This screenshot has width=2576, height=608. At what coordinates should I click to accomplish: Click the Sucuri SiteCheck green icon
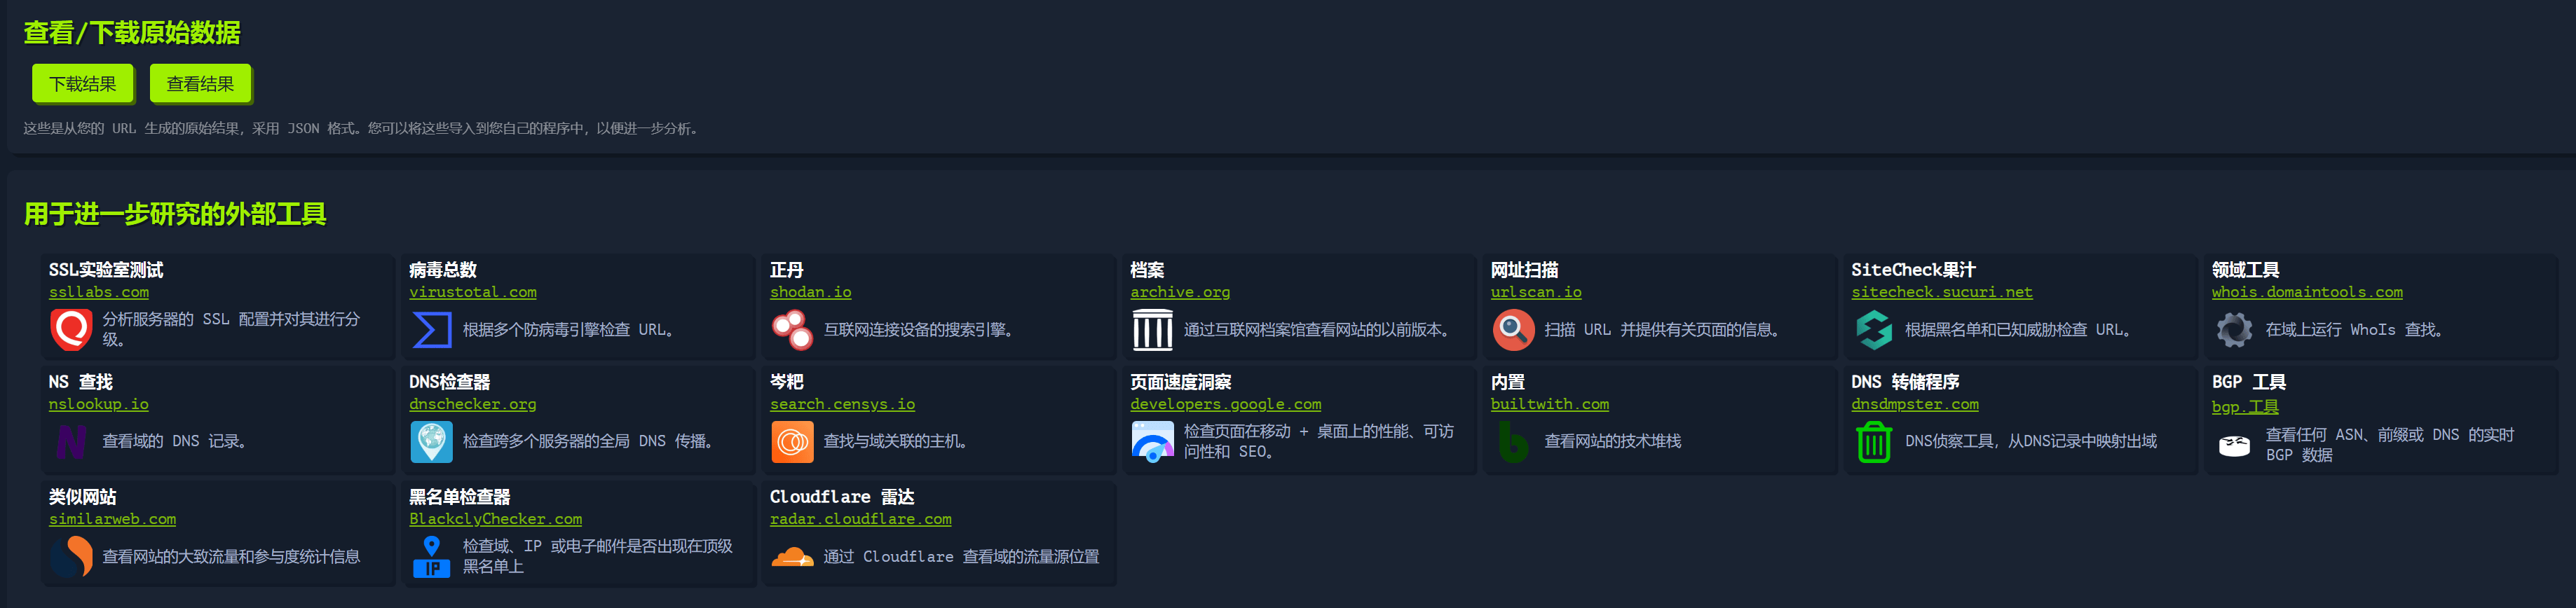point(1873,329)
